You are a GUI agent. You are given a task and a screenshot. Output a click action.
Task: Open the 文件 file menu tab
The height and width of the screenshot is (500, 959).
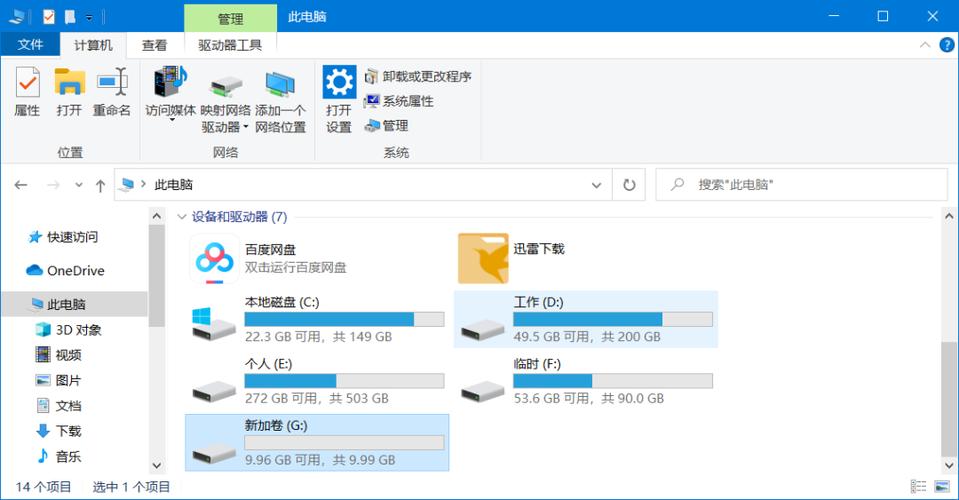(x=30, y=45)
